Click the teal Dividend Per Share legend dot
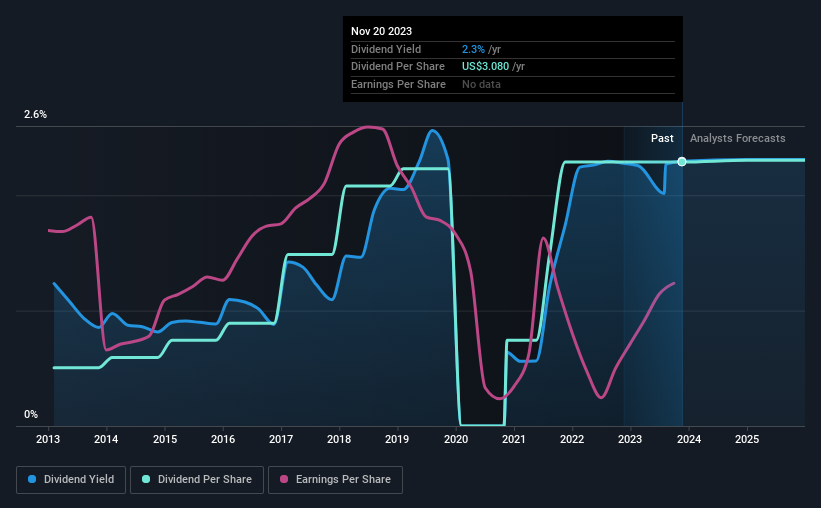Image resolution: width=821 pixels, height=508 pixels. click(x=146, y=479)
